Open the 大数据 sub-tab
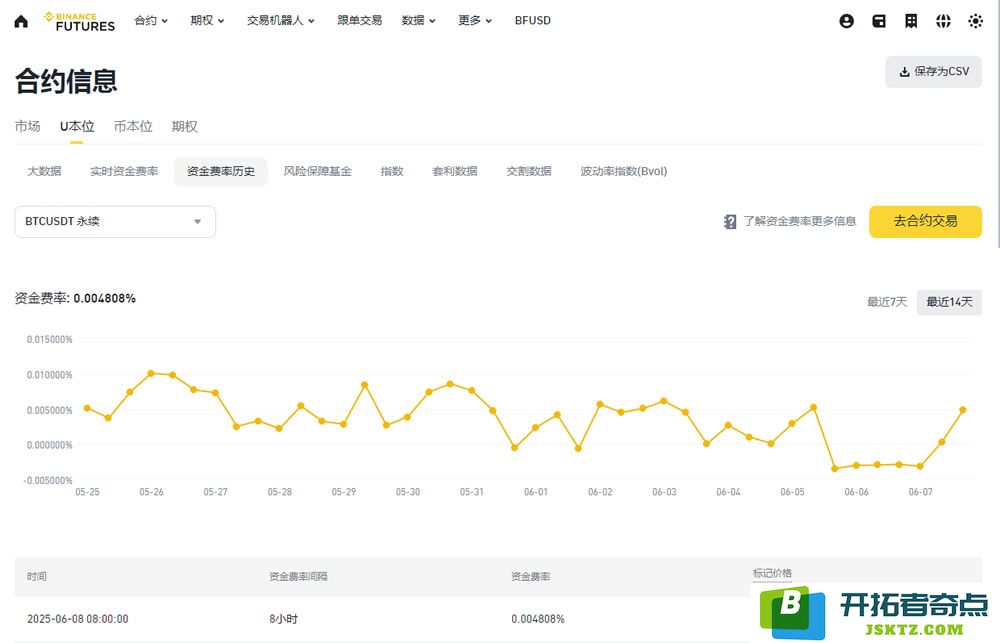Image resolution: width=1000 pixels, height=643 pixels. point(44,171)
